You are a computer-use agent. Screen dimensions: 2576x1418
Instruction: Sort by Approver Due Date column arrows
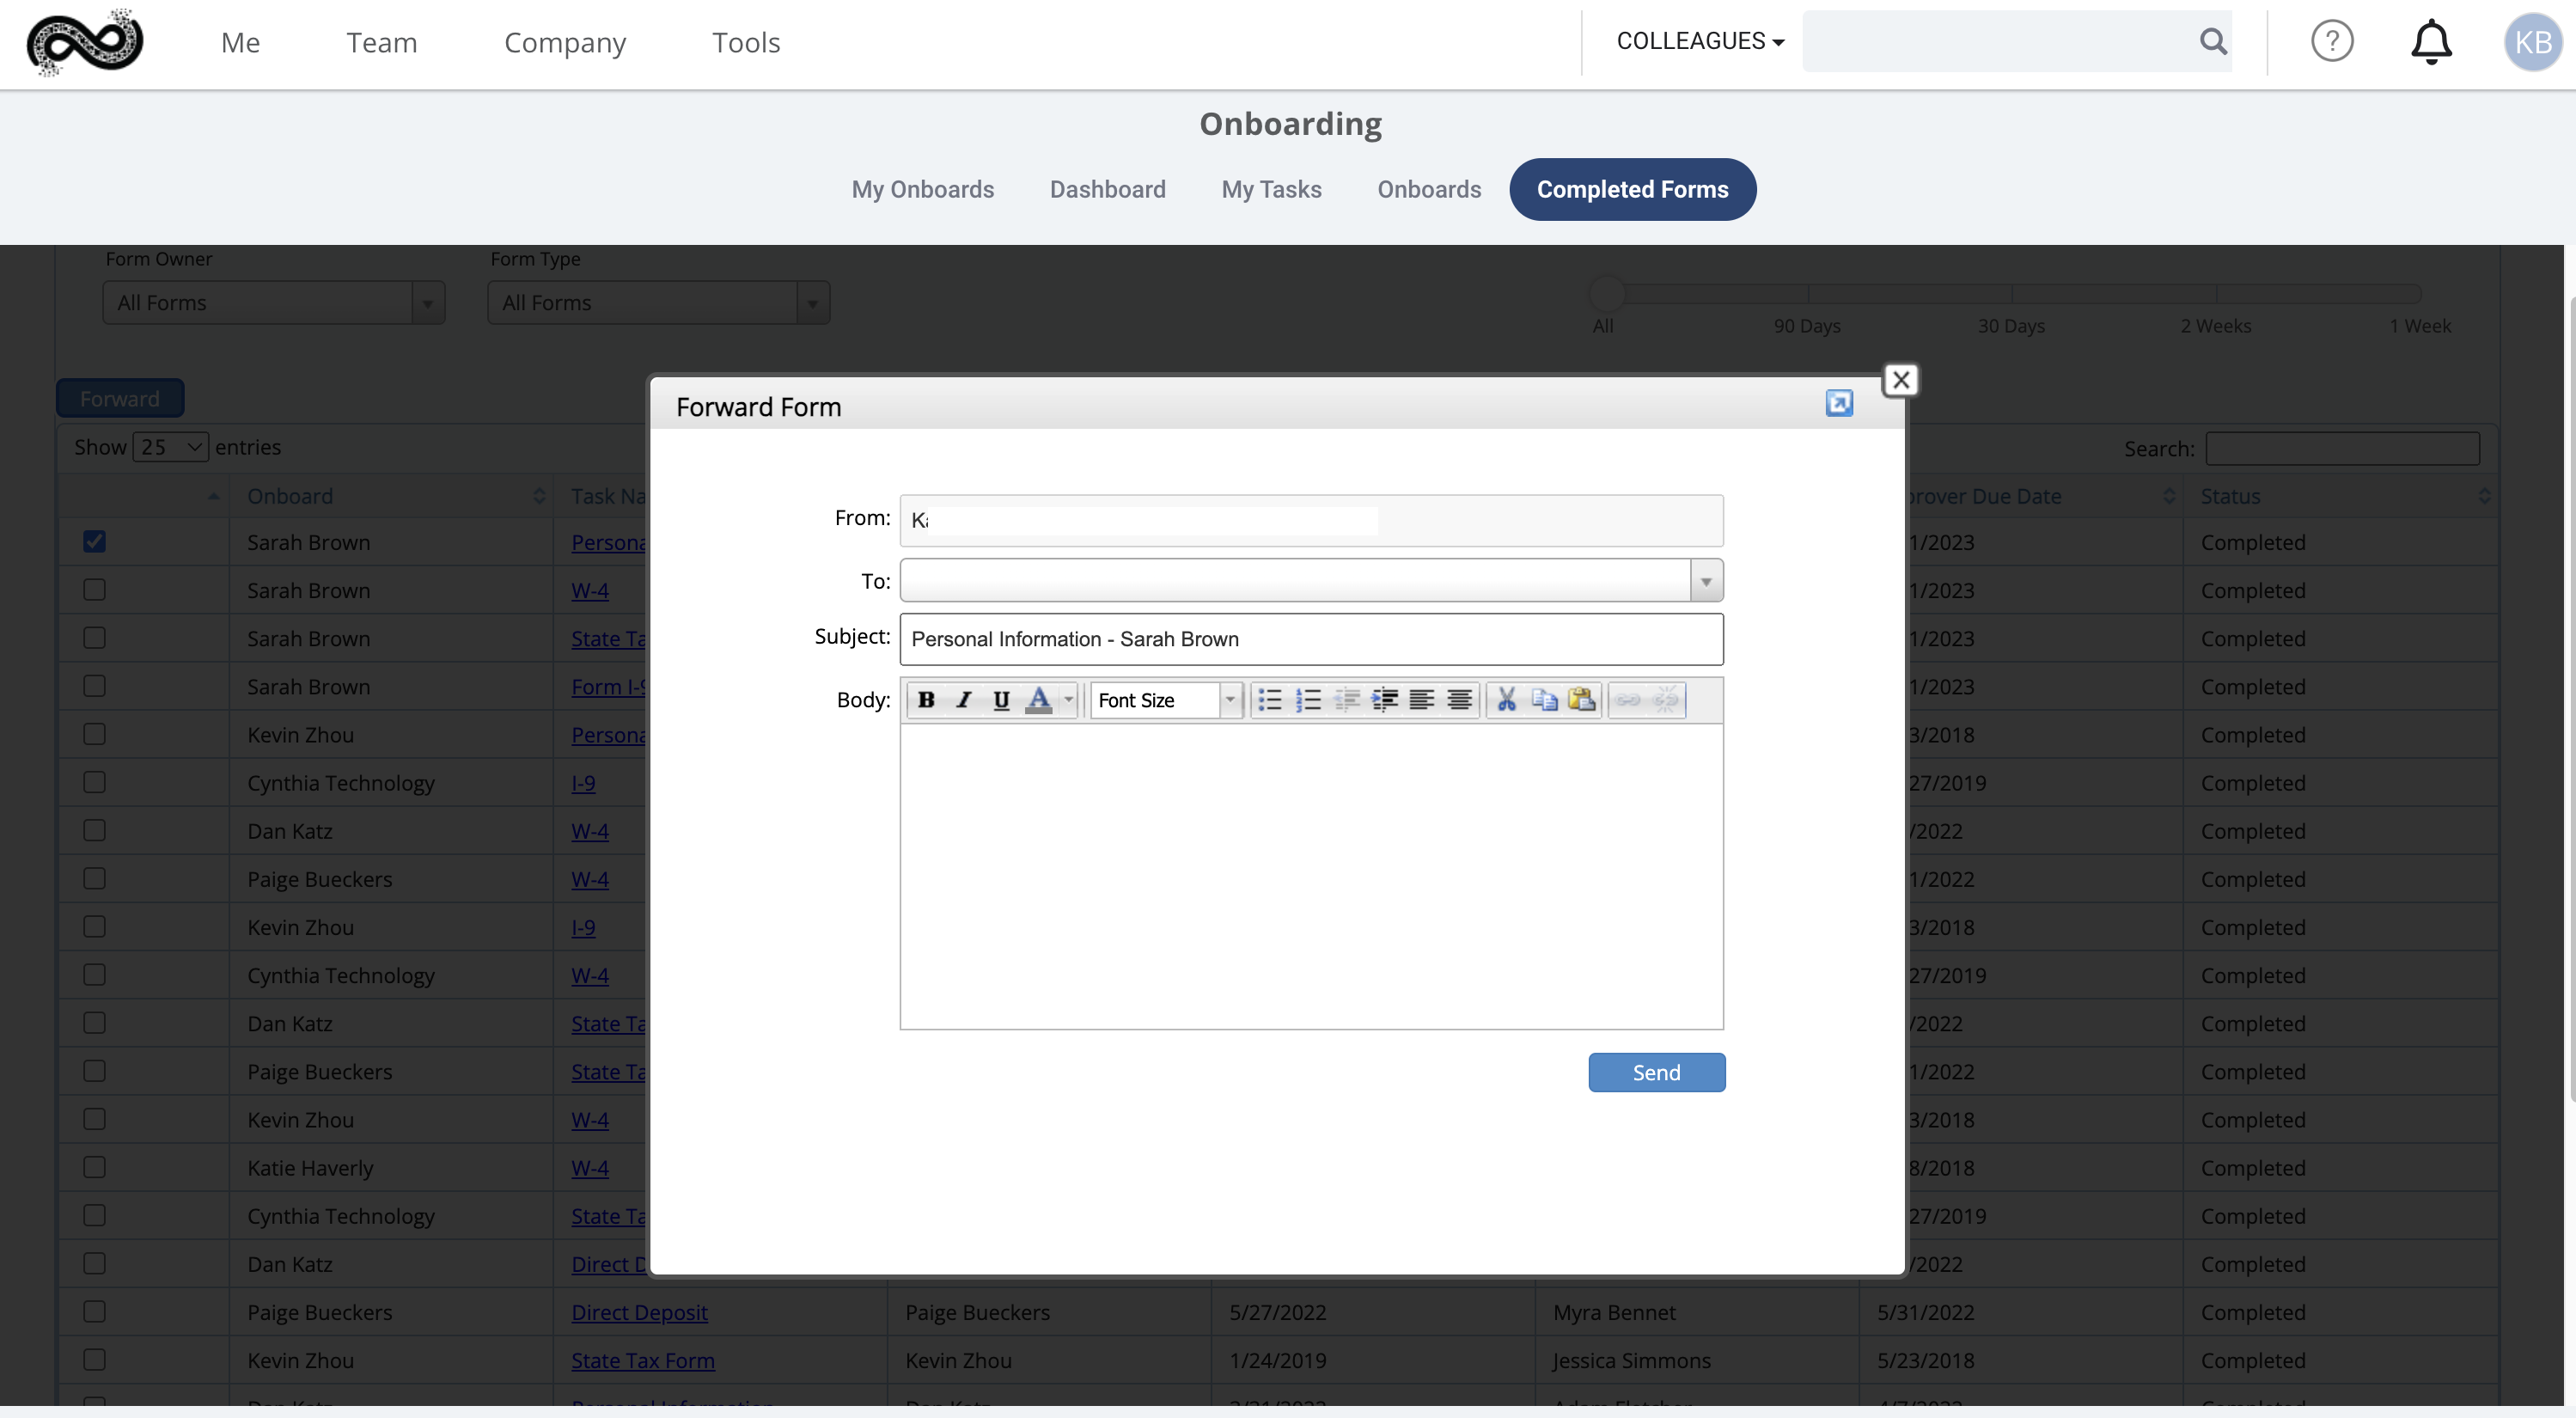coord(2168,496)
